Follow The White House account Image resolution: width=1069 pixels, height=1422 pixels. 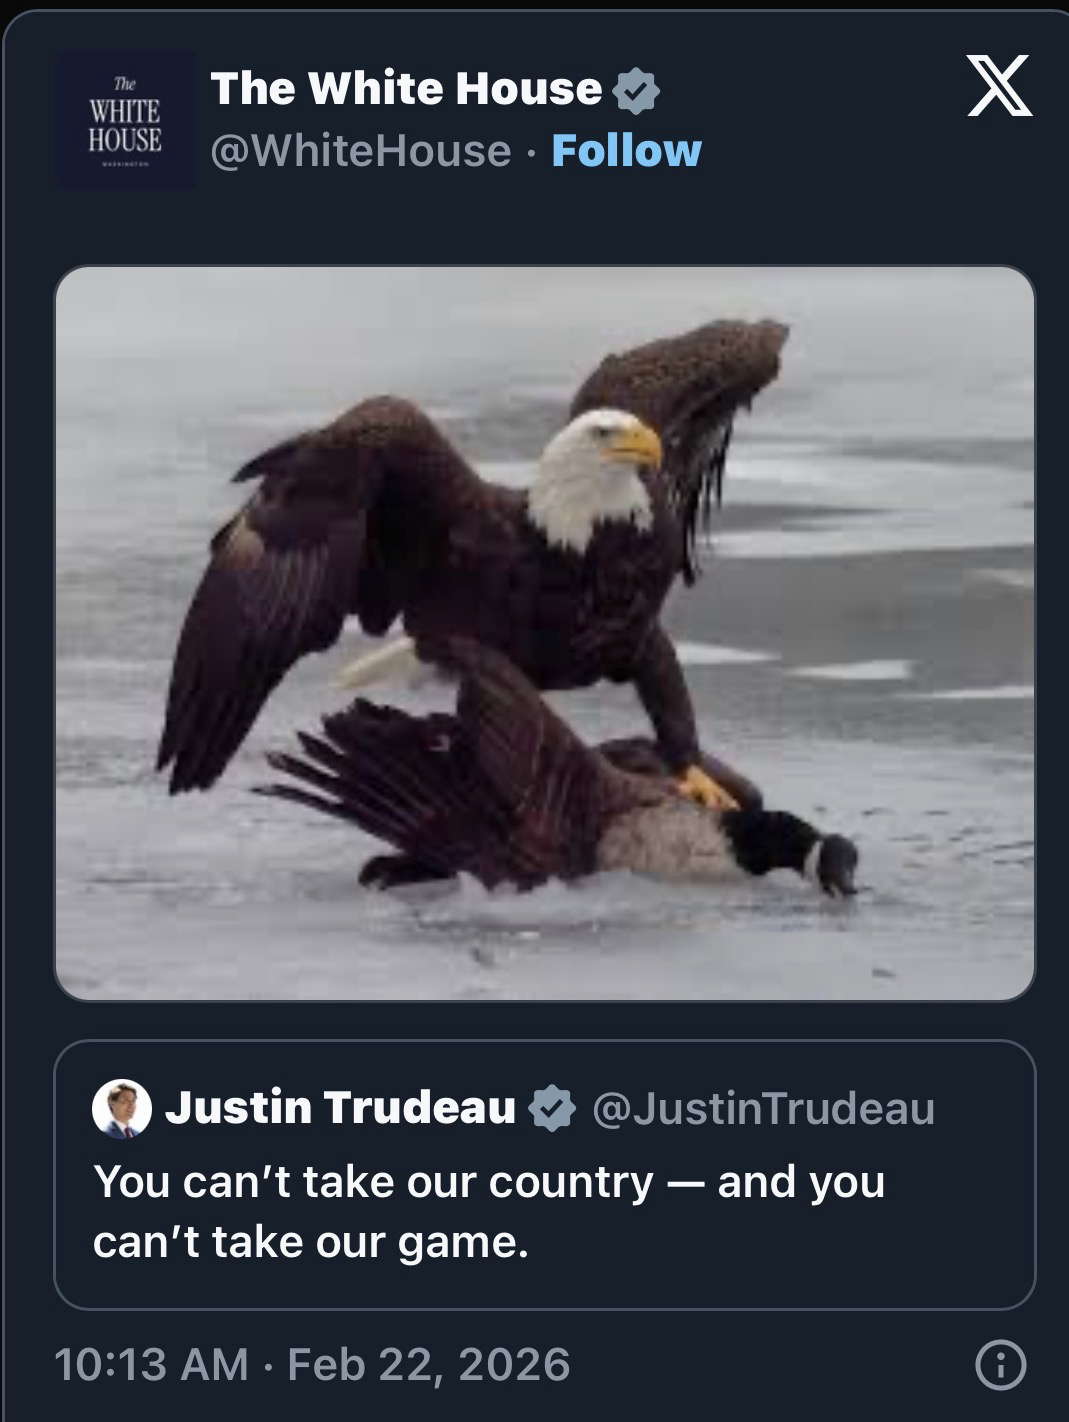[627, 151]
